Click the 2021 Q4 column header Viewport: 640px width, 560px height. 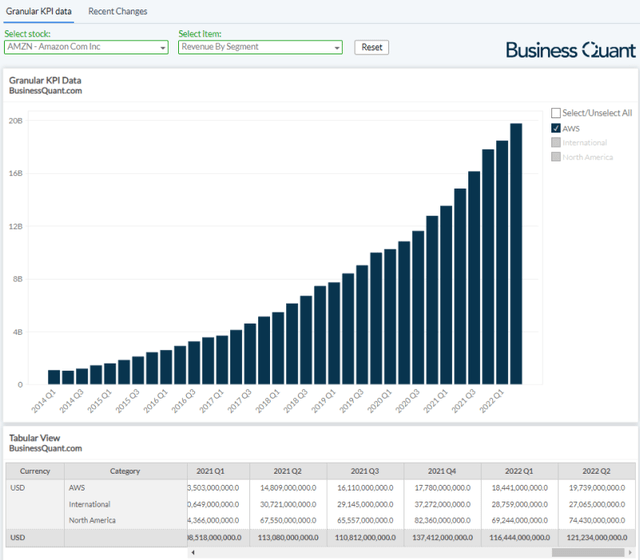(442, 471)
